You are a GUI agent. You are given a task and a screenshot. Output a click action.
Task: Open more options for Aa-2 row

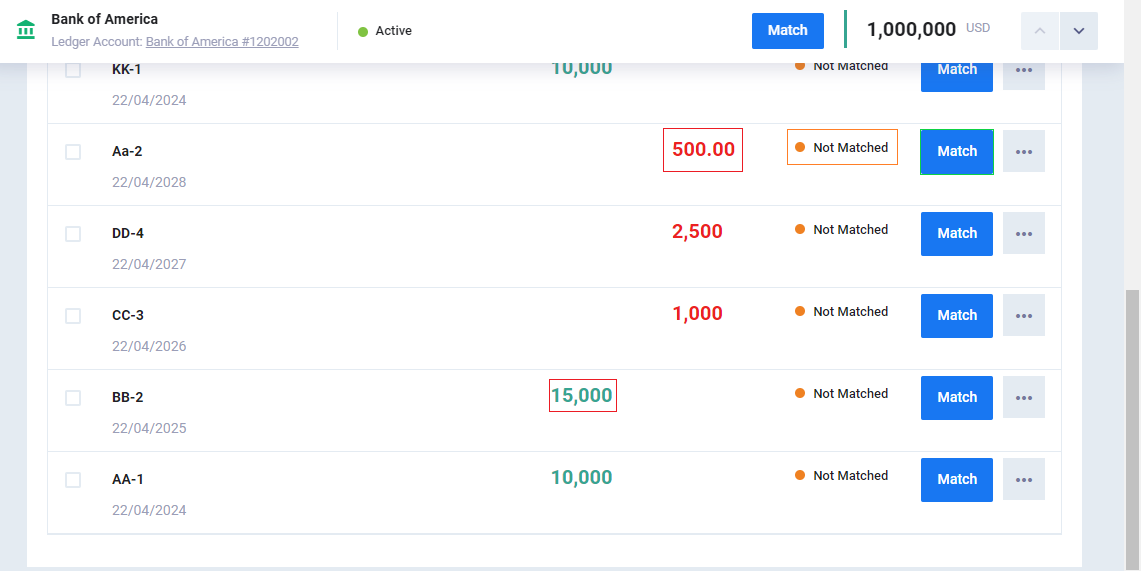[1023, 152]
